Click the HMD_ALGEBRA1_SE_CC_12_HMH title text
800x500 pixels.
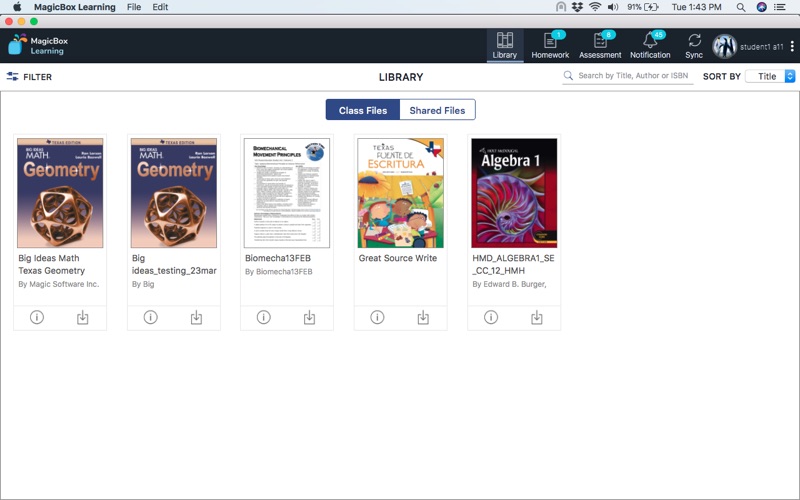(x=513, y=264)
